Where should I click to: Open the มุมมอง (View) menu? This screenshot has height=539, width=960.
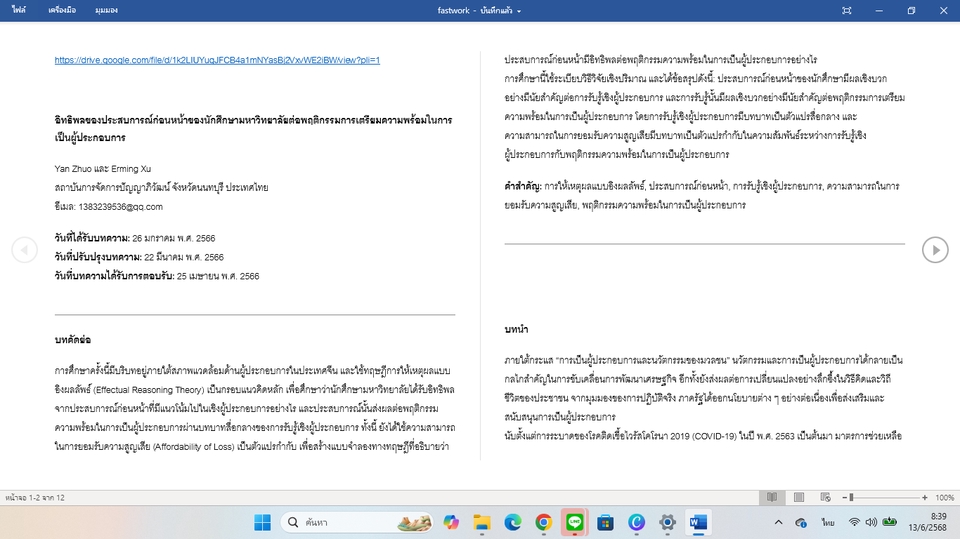point(106,10)
